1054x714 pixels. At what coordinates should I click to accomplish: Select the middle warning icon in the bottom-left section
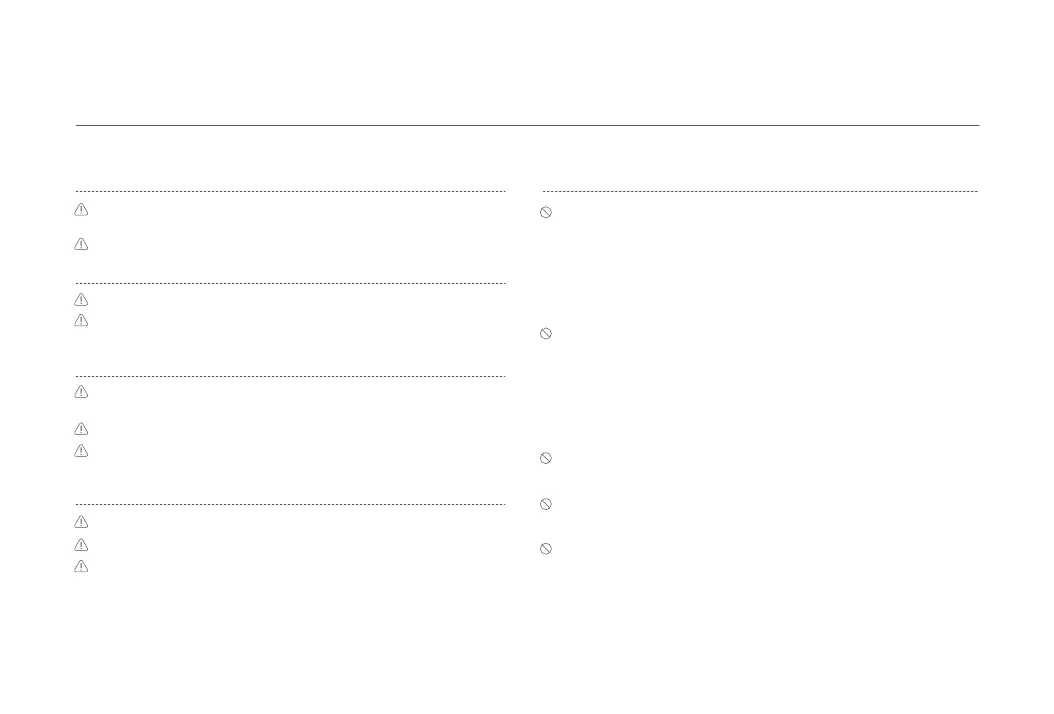82,545
